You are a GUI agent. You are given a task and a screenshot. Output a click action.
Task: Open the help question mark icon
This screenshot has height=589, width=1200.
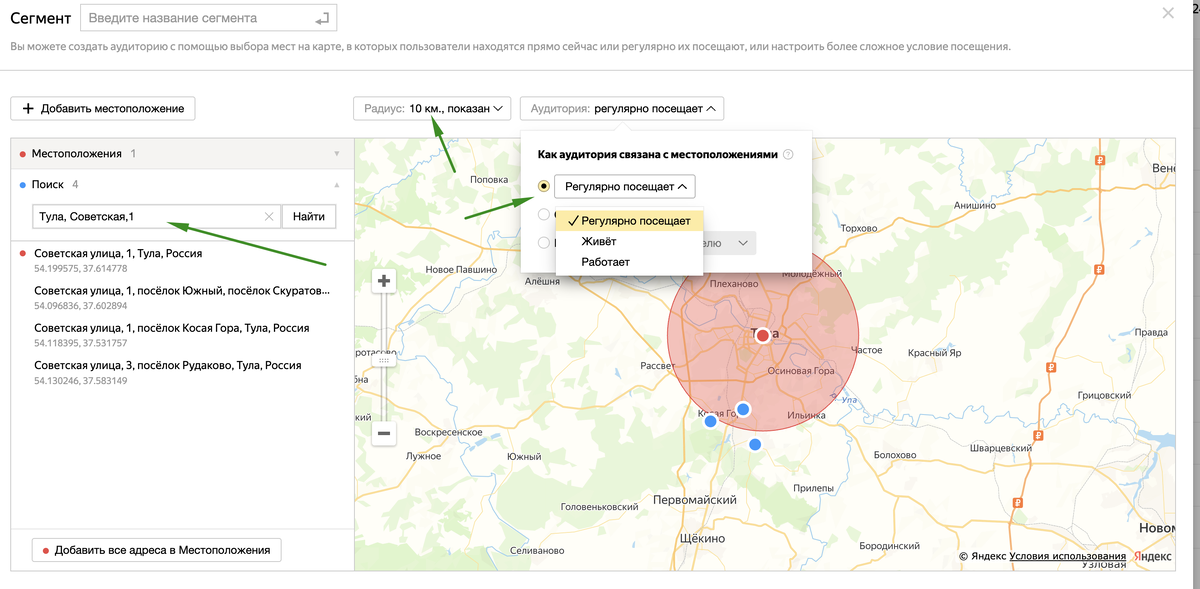pyautogui.click(x=788, y=155)
